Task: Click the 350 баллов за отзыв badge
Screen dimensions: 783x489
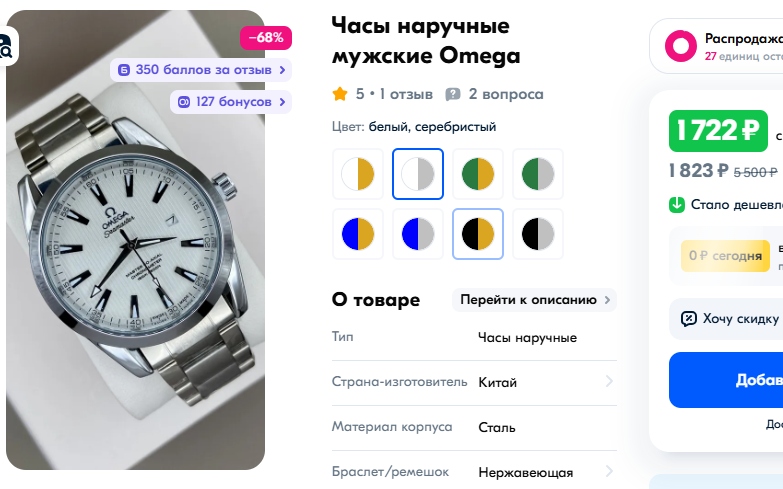Action: 201,70
